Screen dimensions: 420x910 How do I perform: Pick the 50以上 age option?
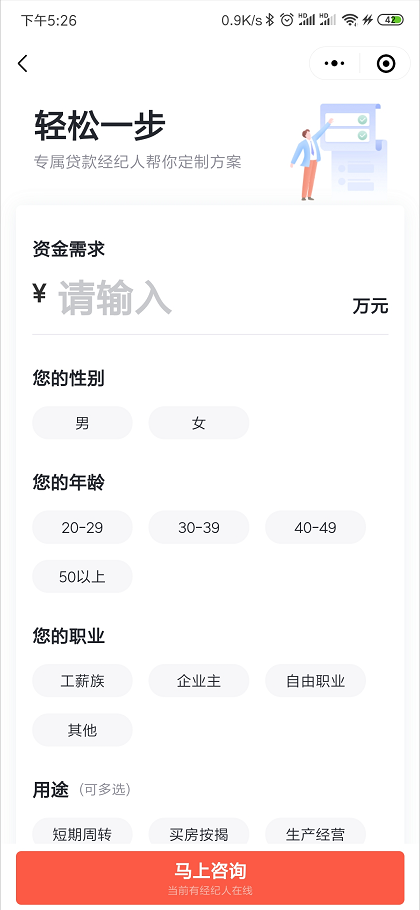[x=82, y=577]
